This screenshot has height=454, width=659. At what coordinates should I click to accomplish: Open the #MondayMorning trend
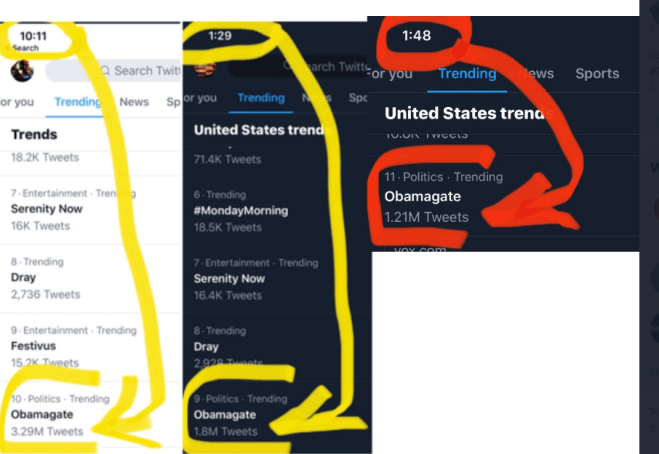click(240, 210)
